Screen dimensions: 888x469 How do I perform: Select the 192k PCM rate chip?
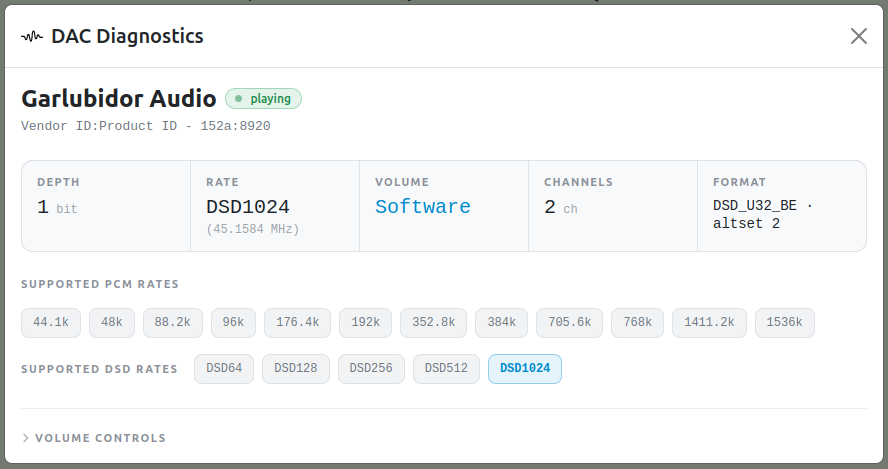coord(365,322)
